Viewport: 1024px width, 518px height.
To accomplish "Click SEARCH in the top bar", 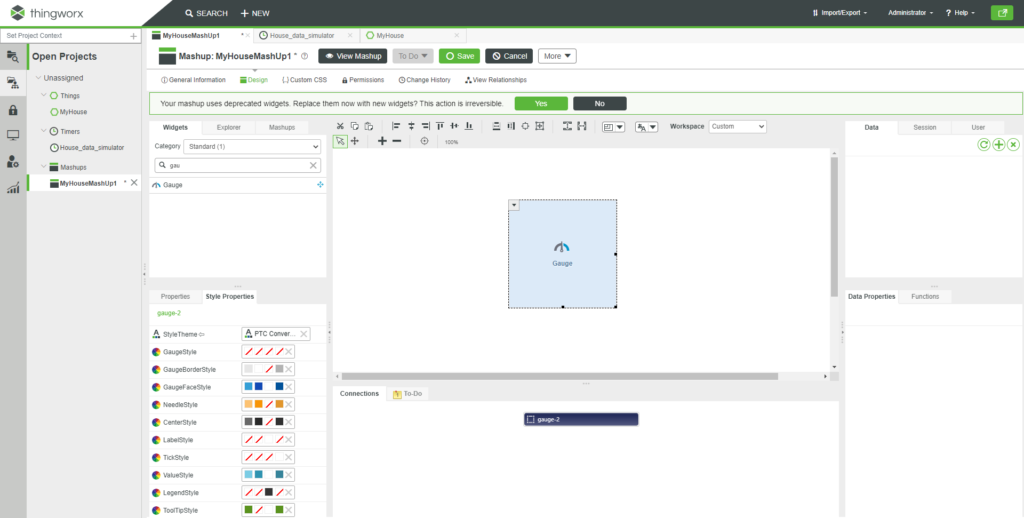I will 206,13.
